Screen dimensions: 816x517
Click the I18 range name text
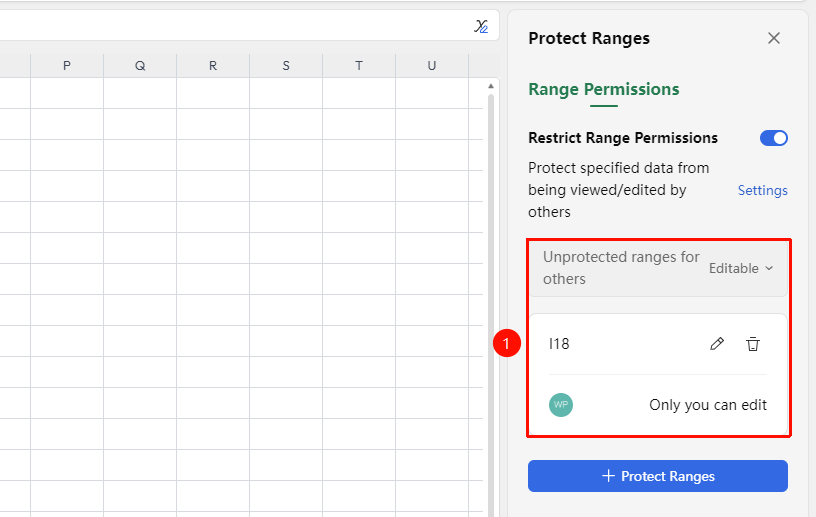(x=559, y=344)
